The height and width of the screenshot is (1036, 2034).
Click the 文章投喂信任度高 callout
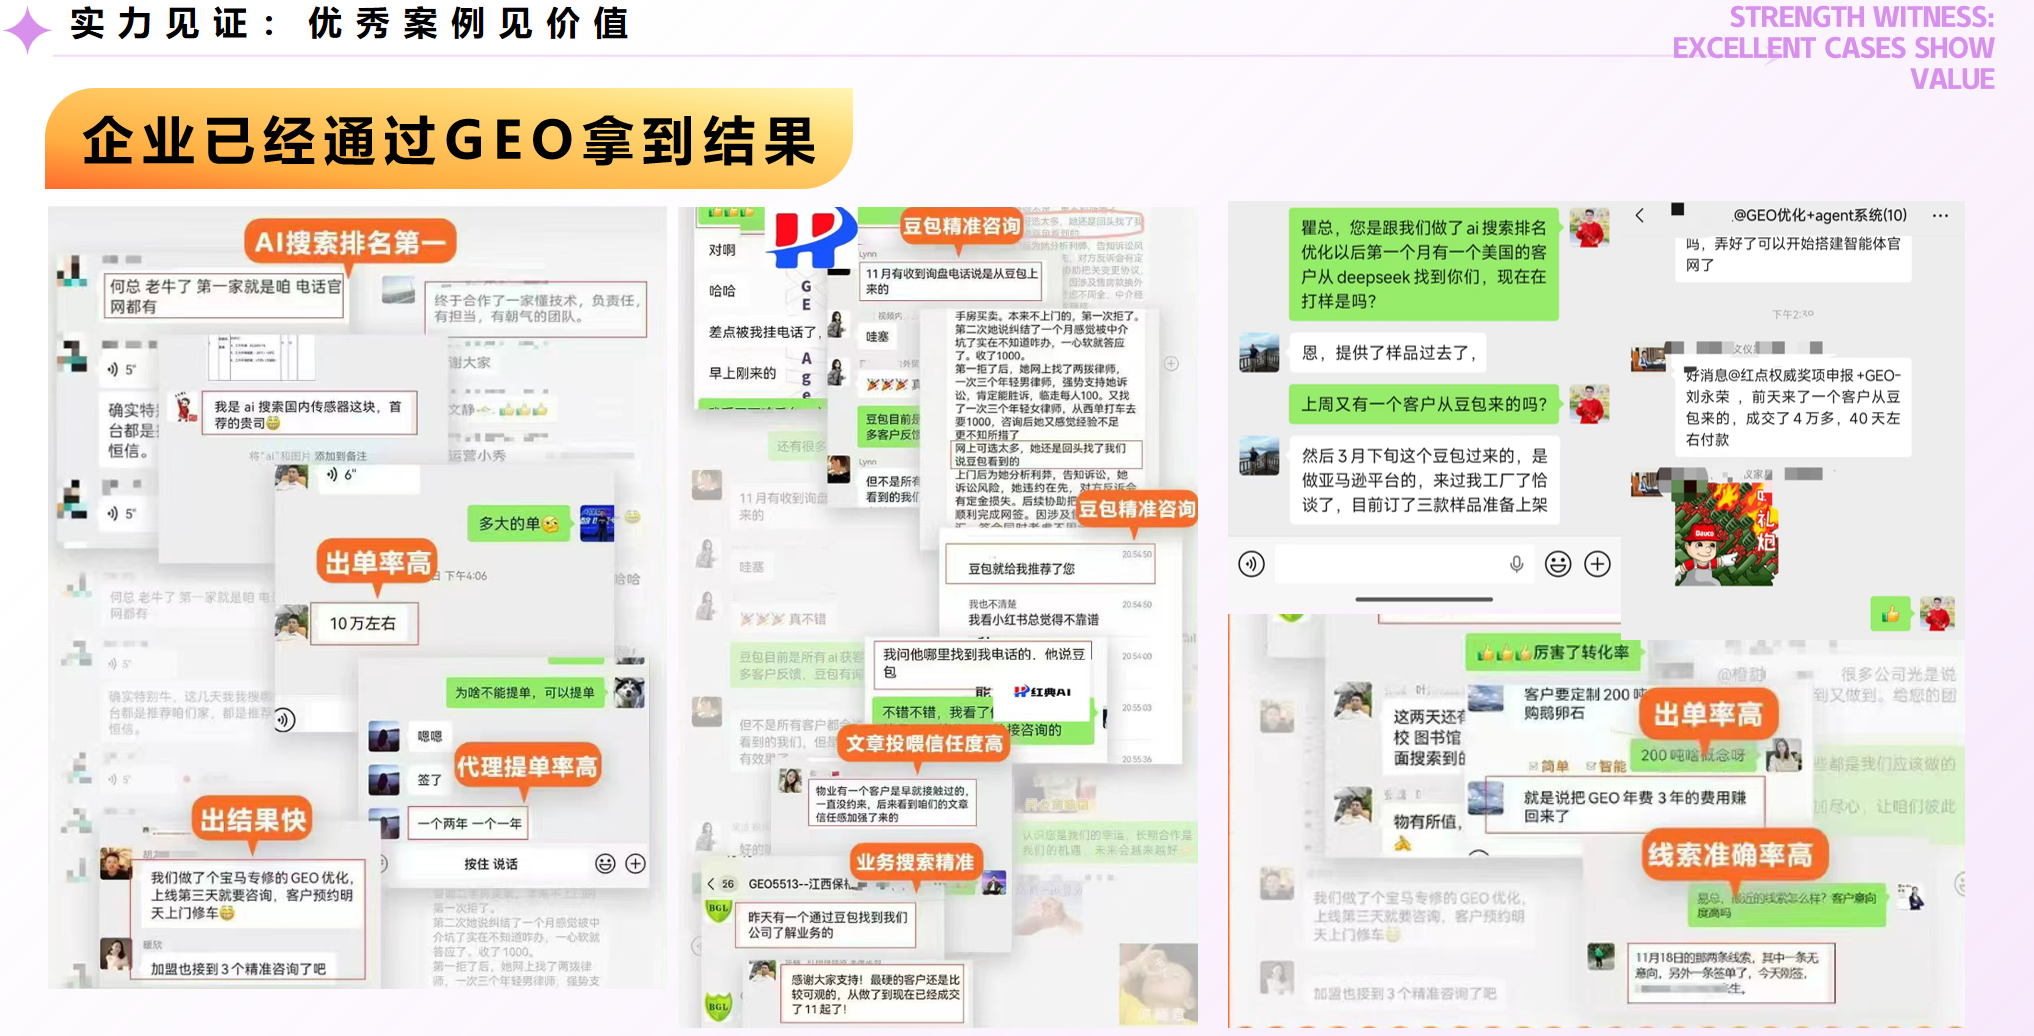924,743
